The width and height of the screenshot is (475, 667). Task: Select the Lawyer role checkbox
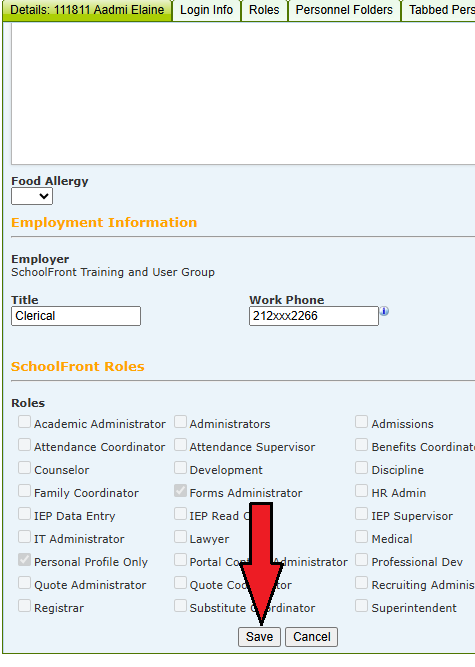point(180,537)
